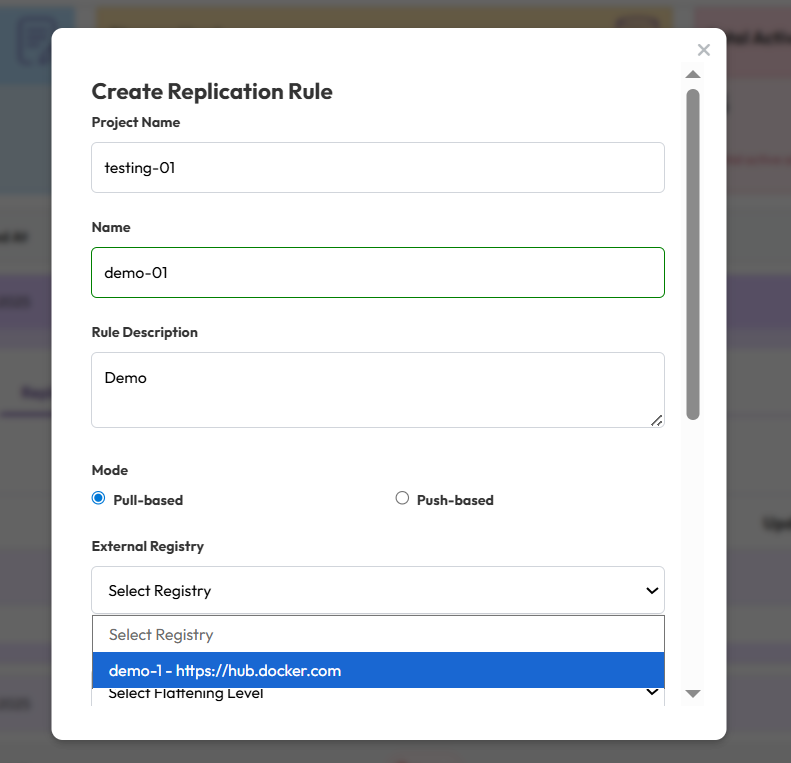The width and height of the screenshot is (791, 763).
Task: Focus the Name field containing demo-01
Action: (x=377, y=272)
